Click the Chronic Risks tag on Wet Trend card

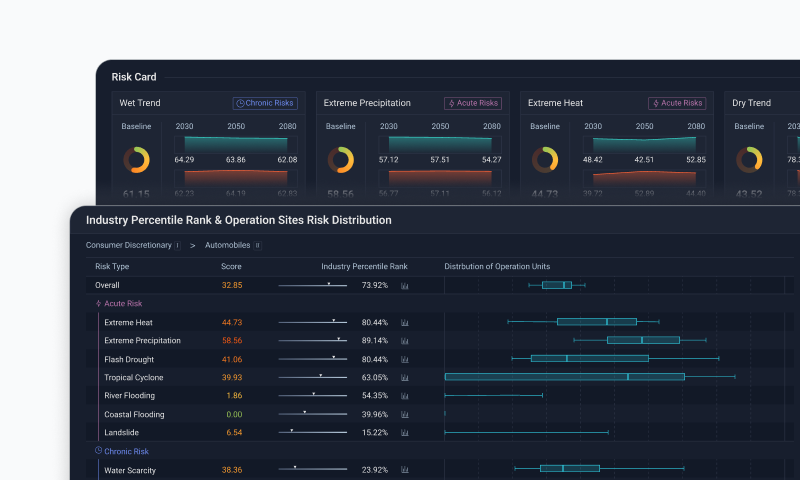click(x=265, y=103)
